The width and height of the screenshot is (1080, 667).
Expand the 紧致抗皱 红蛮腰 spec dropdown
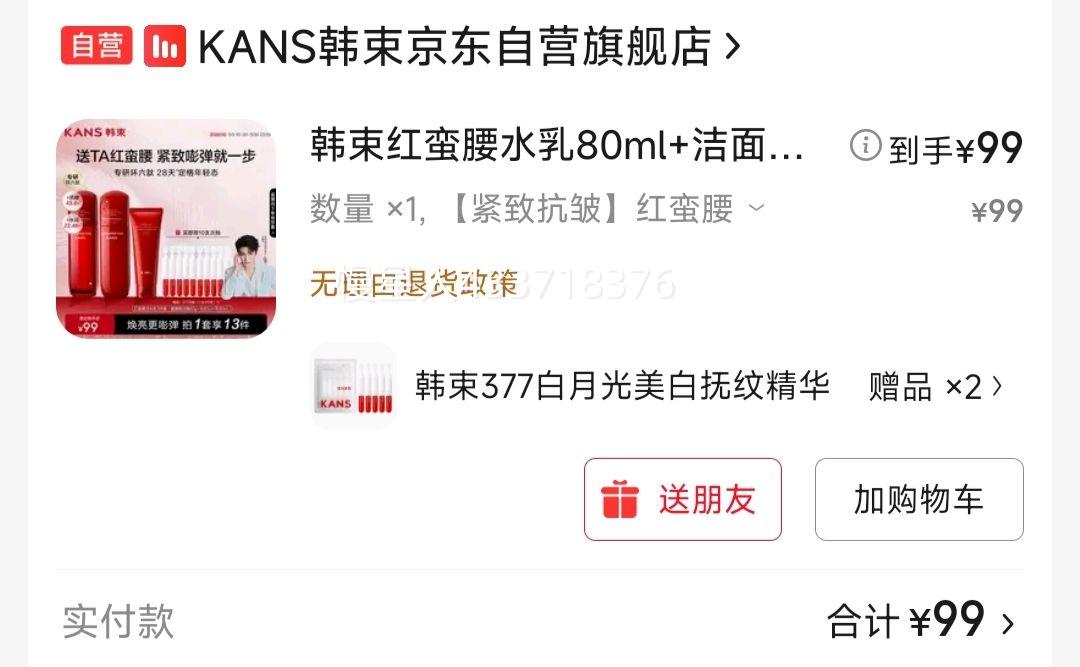[x=756, y=207]
